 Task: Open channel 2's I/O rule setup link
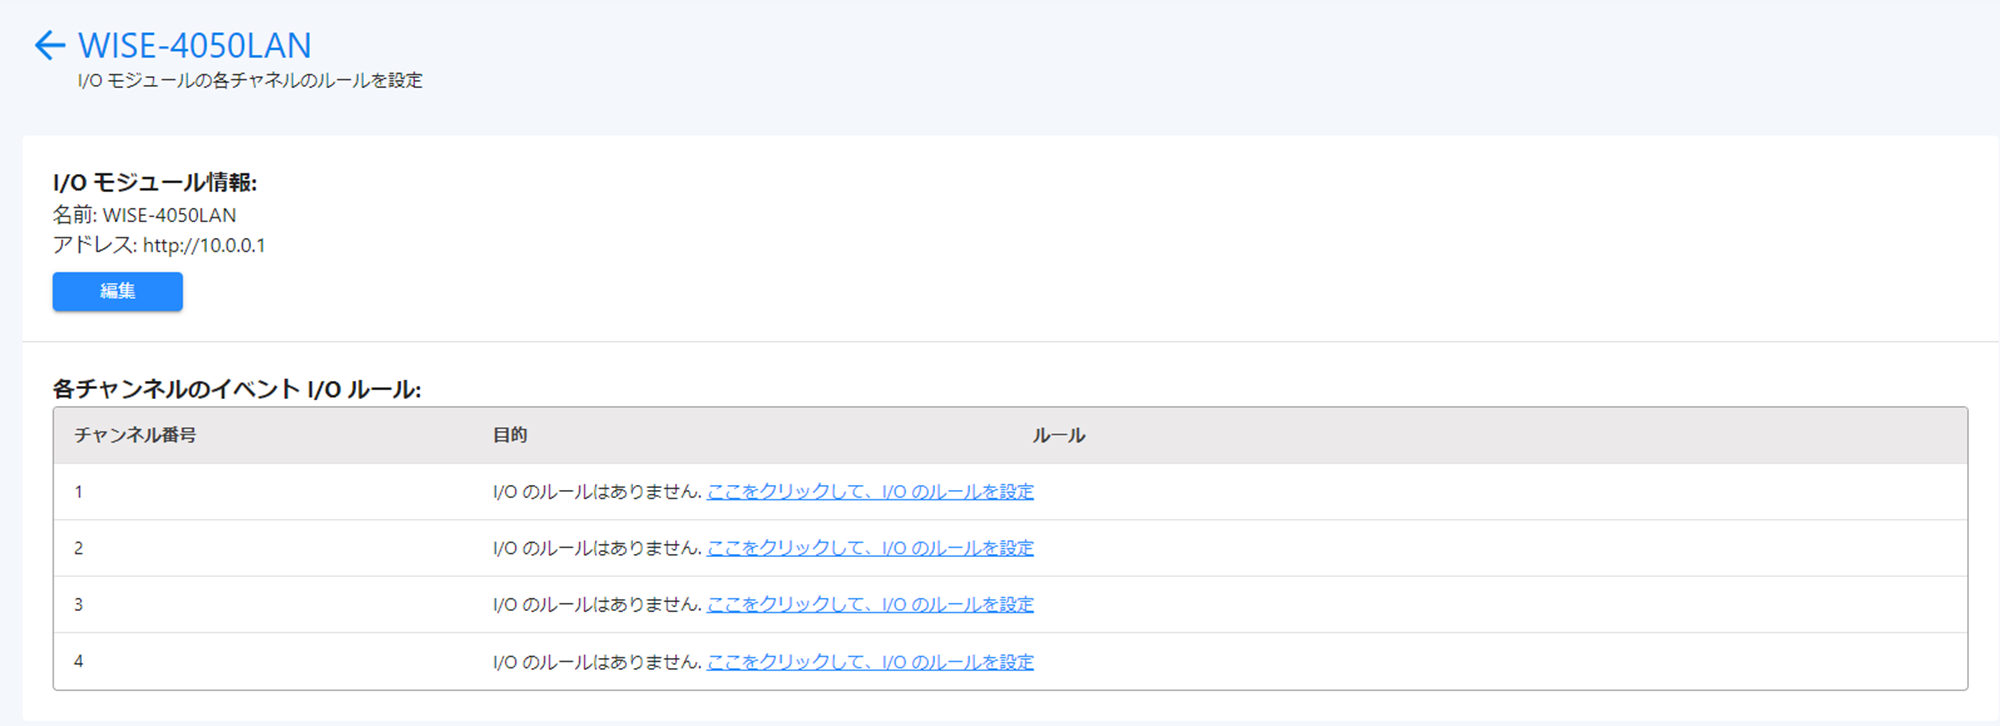pos(870,548)
